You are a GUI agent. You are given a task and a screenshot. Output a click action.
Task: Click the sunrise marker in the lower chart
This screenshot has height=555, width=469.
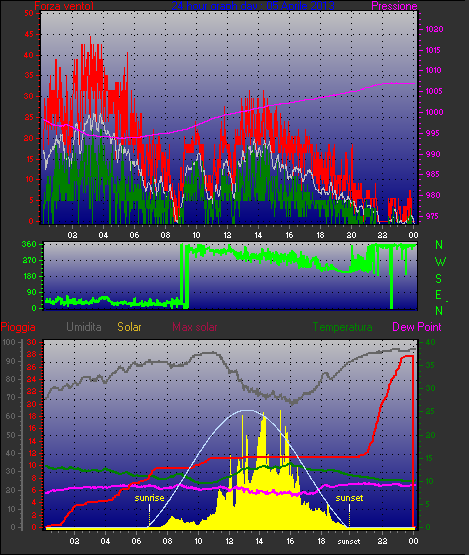tap(149, 498)
